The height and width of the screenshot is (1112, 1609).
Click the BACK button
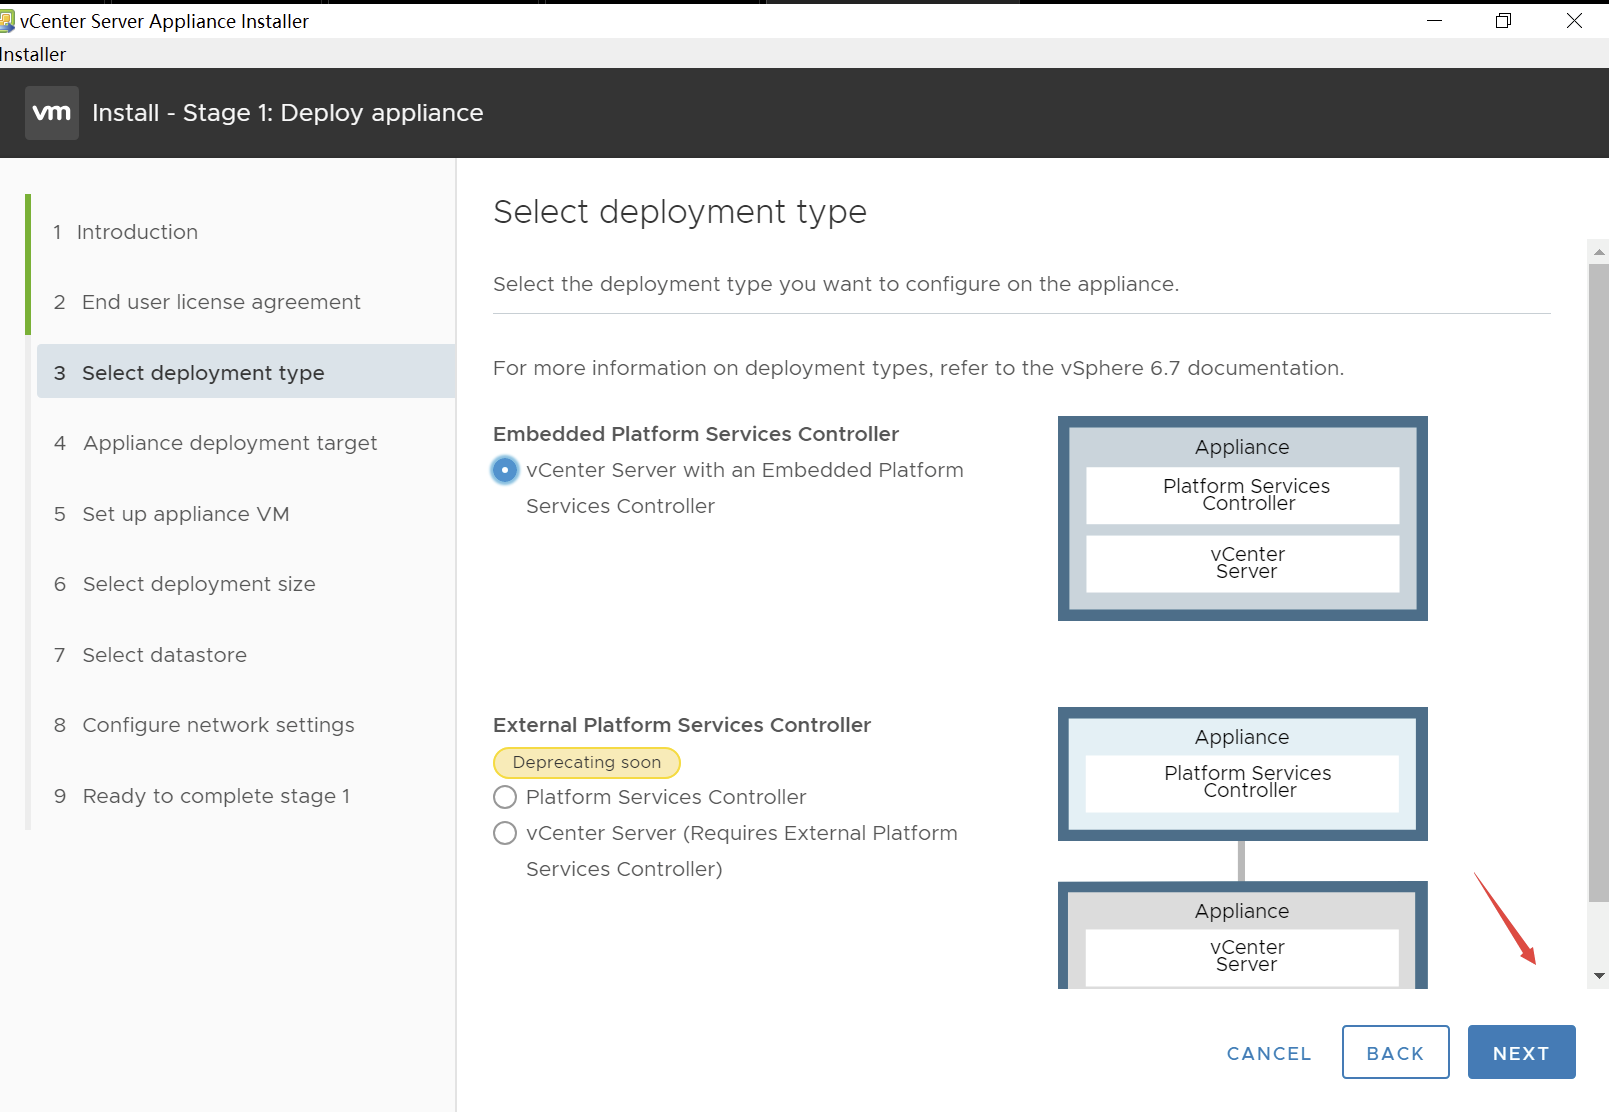click(x=1395, y=1052)
